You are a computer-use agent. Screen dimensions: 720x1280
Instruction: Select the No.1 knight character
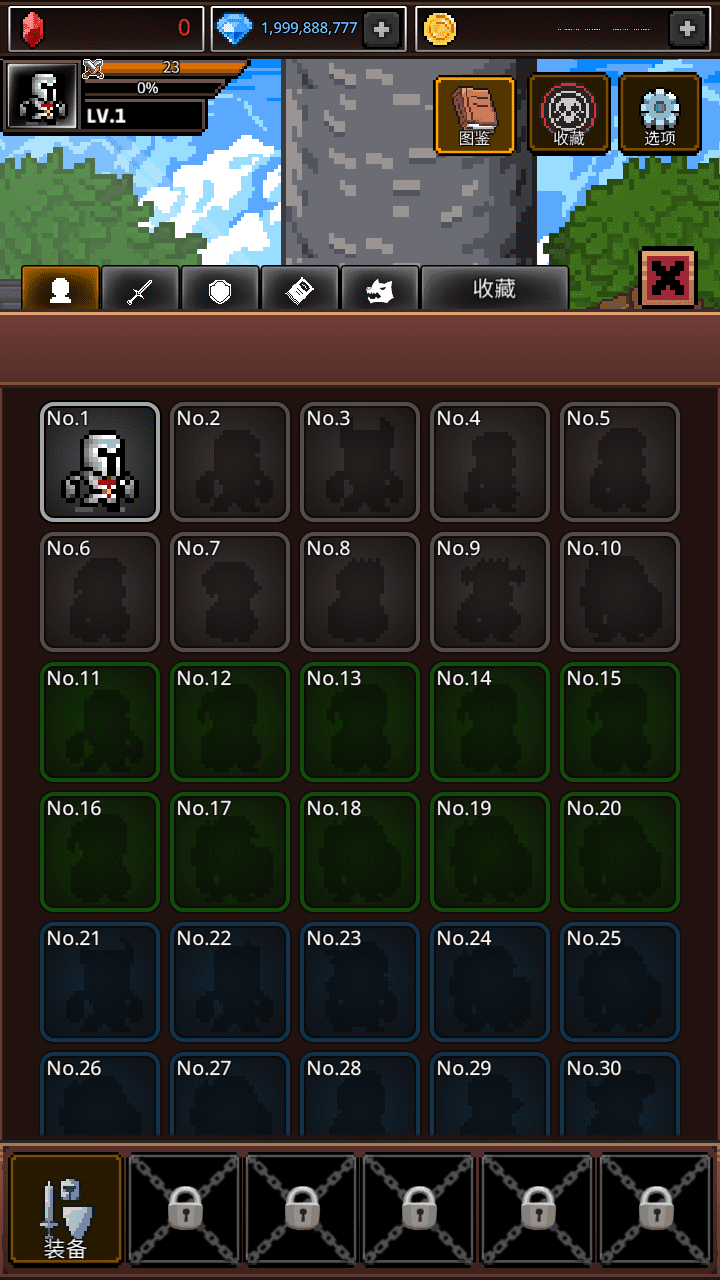click(100, 462)
